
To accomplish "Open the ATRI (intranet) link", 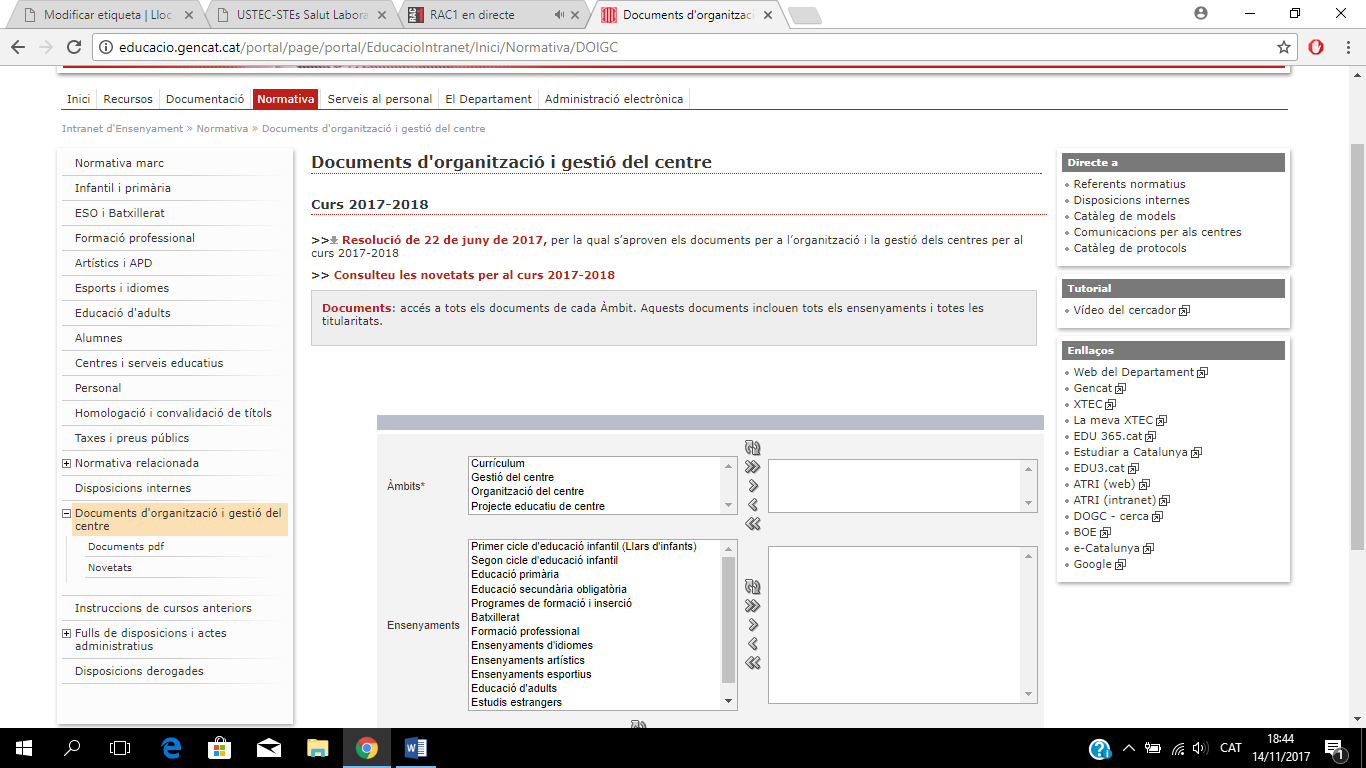I will 1115,500.
